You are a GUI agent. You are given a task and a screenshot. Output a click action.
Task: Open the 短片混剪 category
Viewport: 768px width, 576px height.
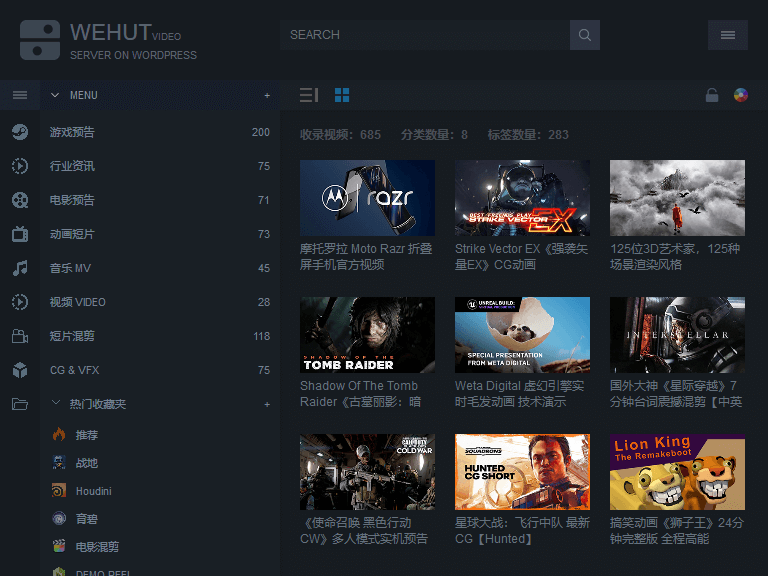[x=160, y=336]
